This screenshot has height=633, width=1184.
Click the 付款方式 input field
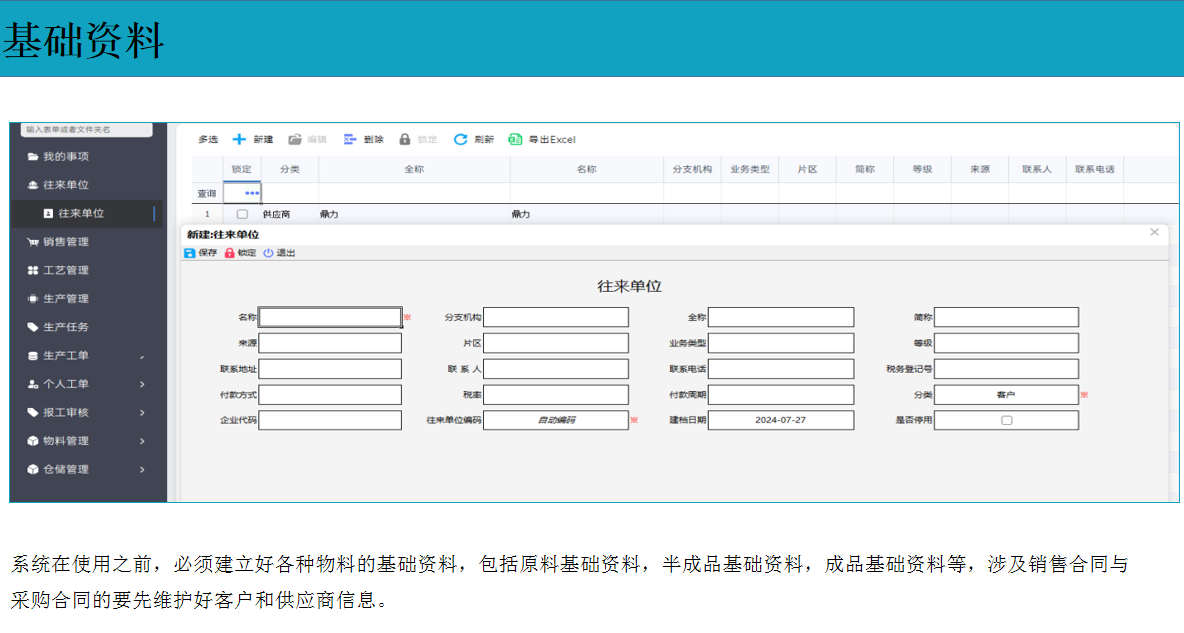pos(330,394)
